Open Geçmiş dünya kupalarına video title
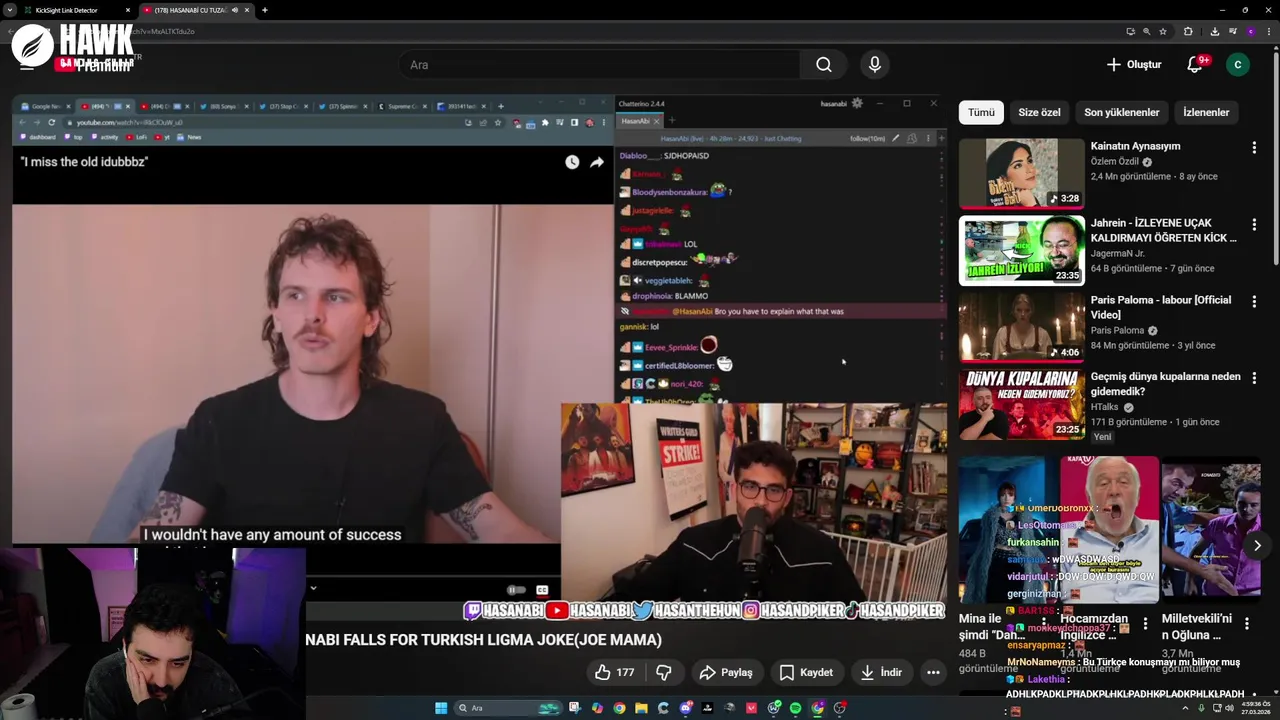Viewport: 1280px width, 720px height. click(1165, 384)
